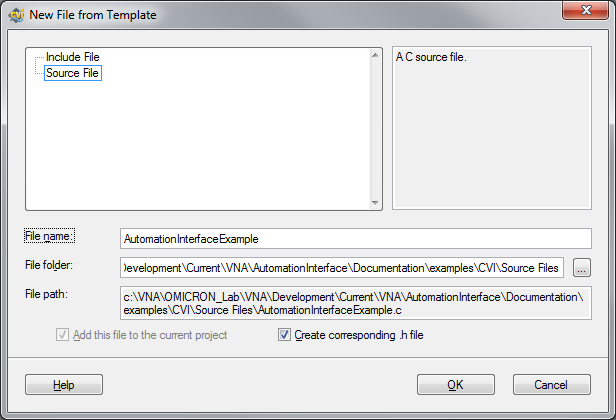Cancel the new file dialog
This screenshot has height=420, width=616.
(x=552, y=385)
